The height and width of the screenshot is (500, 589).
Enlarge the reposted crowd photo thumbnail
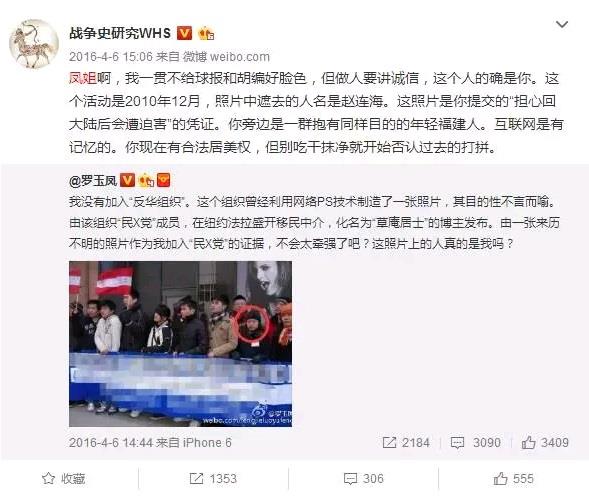pyautogui.click(x=180, y=344)
